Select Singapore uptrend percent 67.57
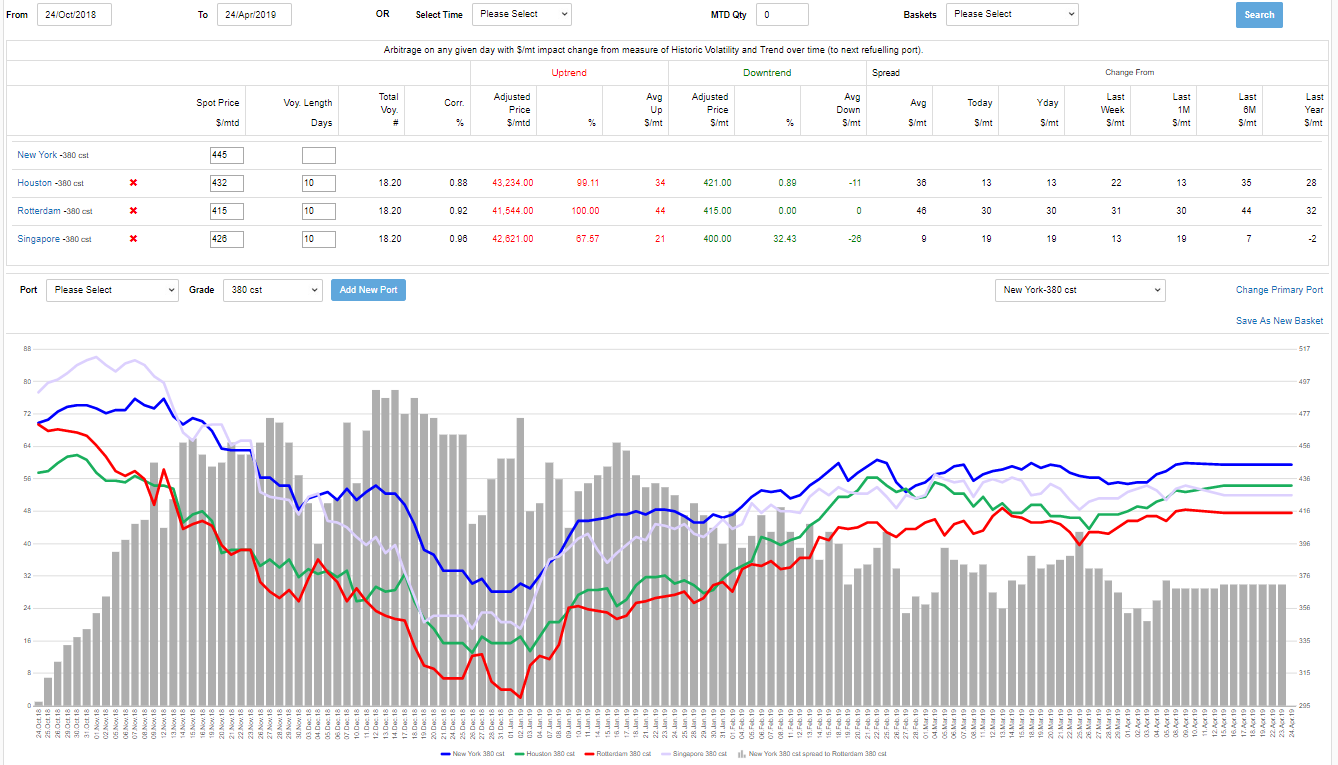This screenshot has height=765, width=1338. 588,239
